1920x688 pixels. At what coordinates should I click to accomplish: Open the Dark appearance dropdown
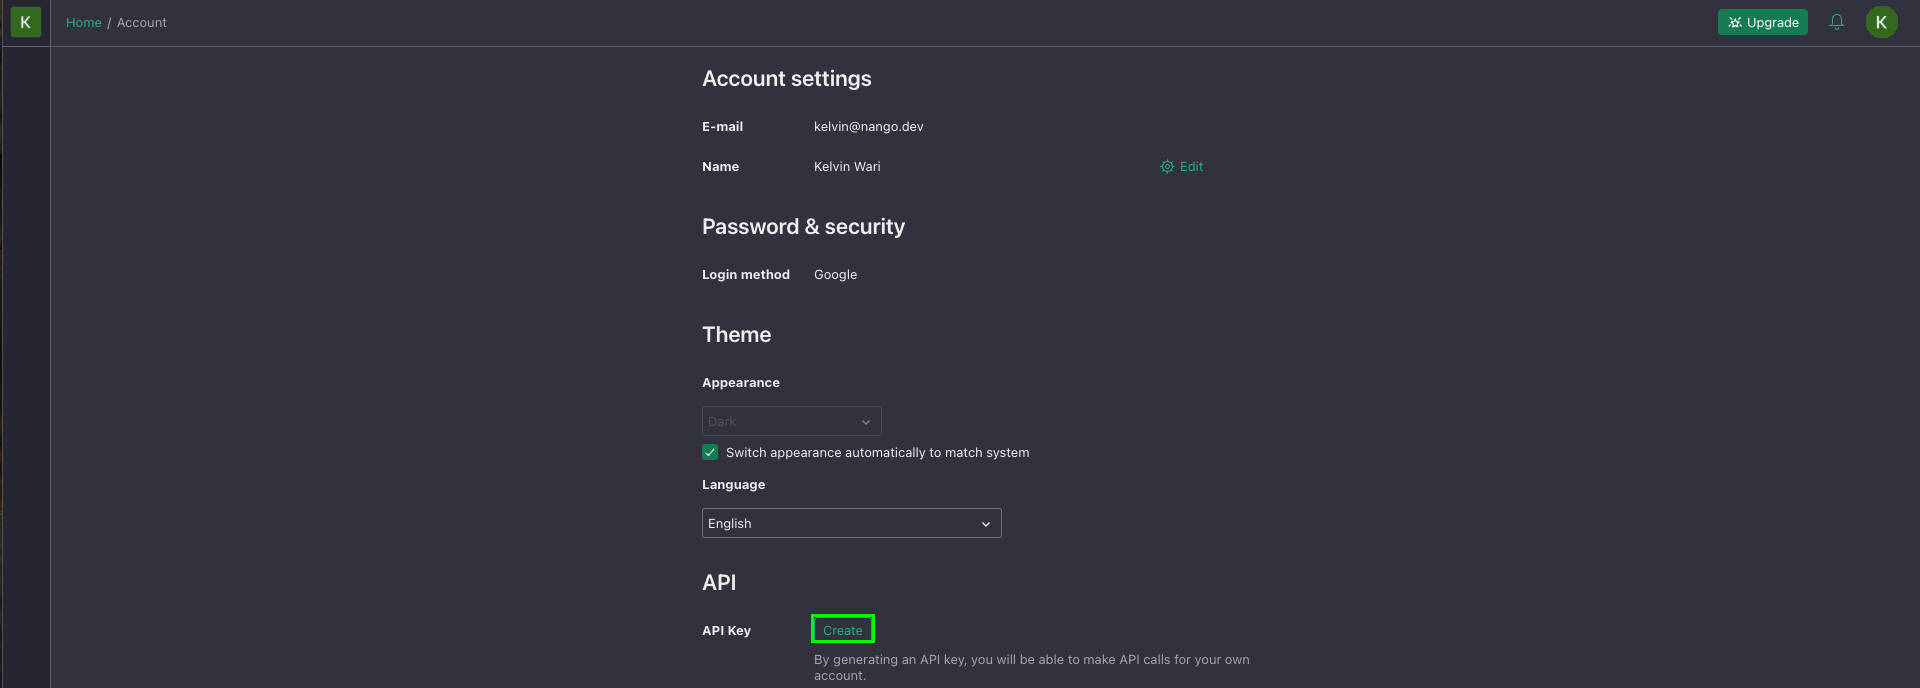pos(791,421)
